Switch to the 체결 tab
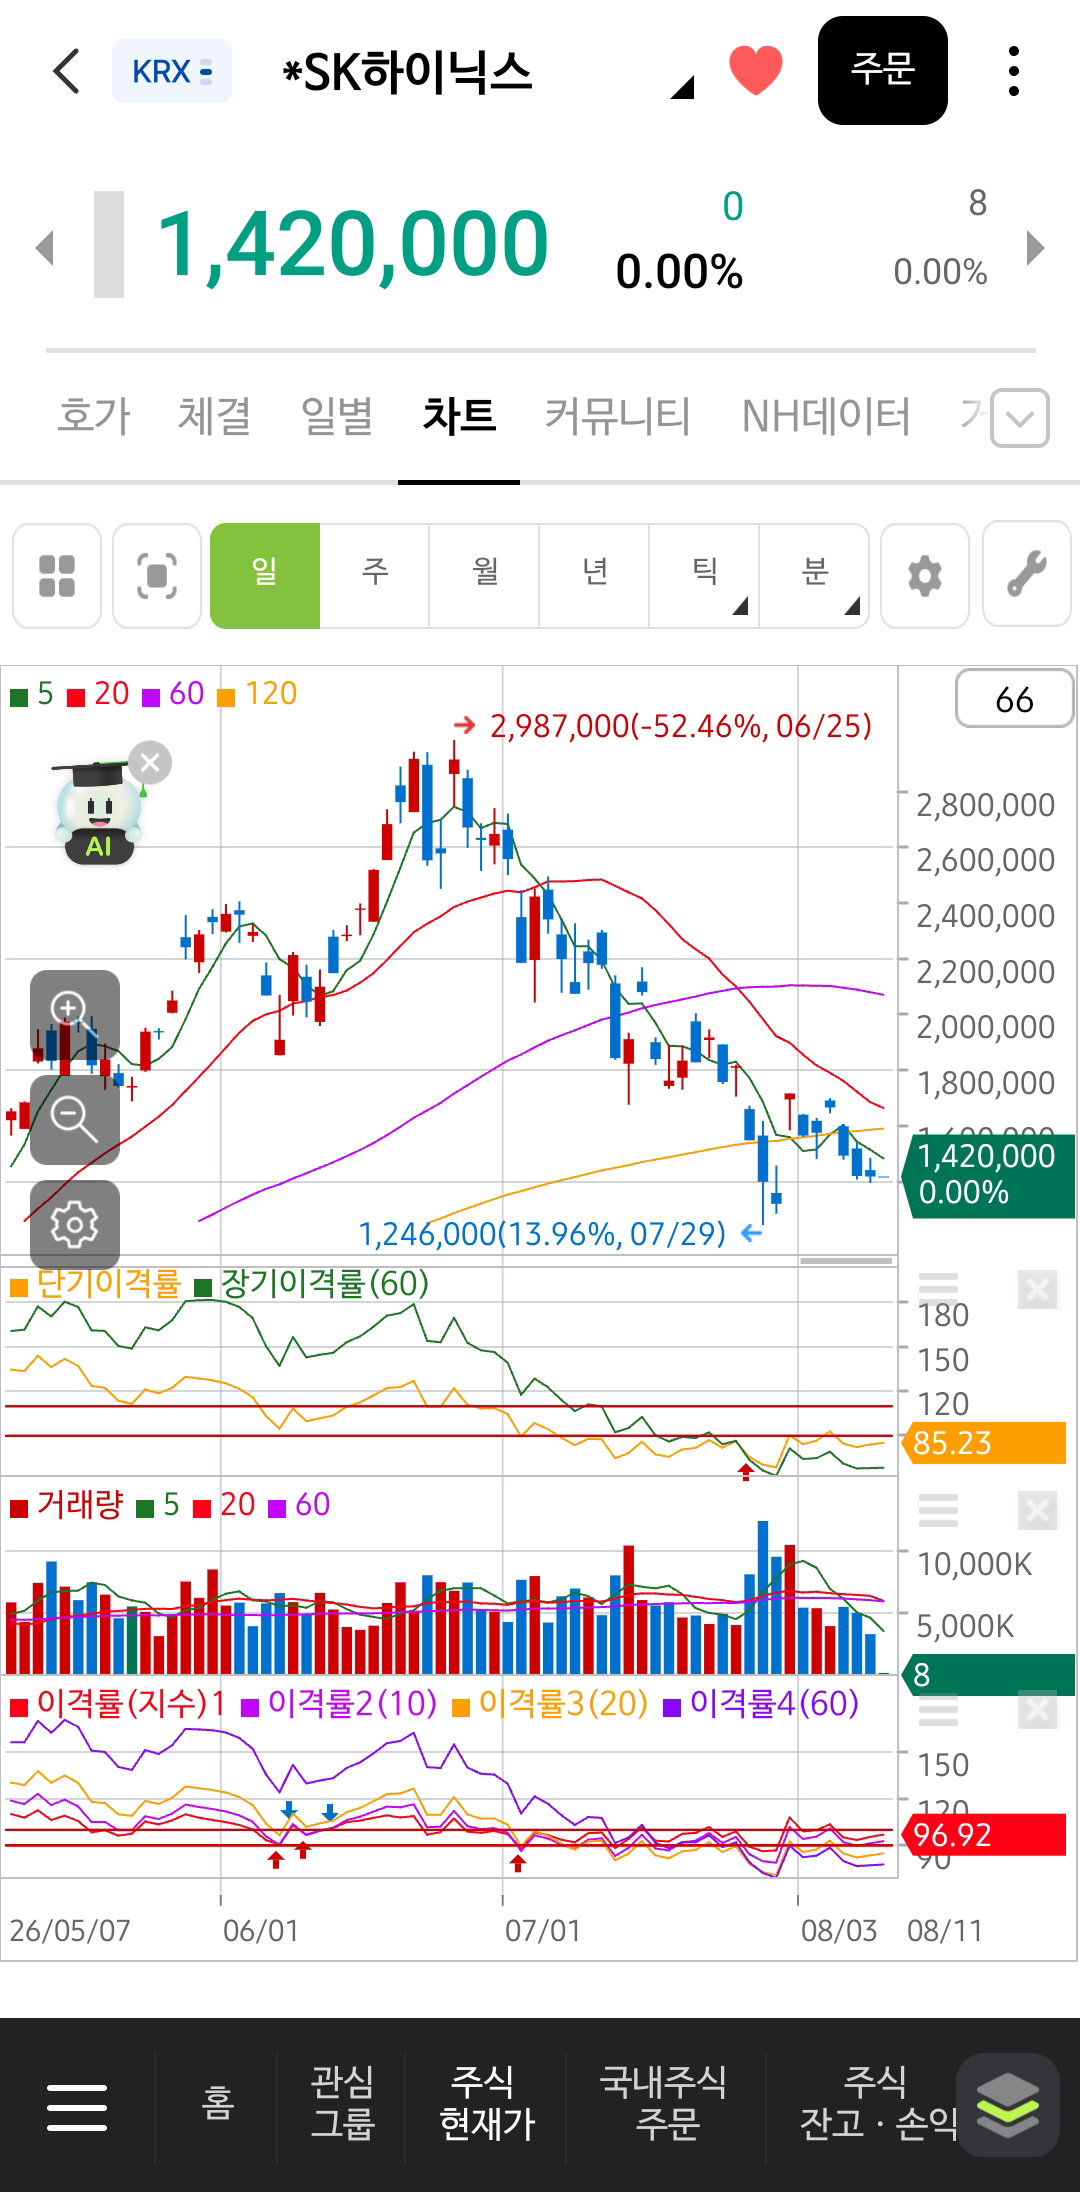The width and height of the screenshot is (1080, 2192). (x=214, y=415)
